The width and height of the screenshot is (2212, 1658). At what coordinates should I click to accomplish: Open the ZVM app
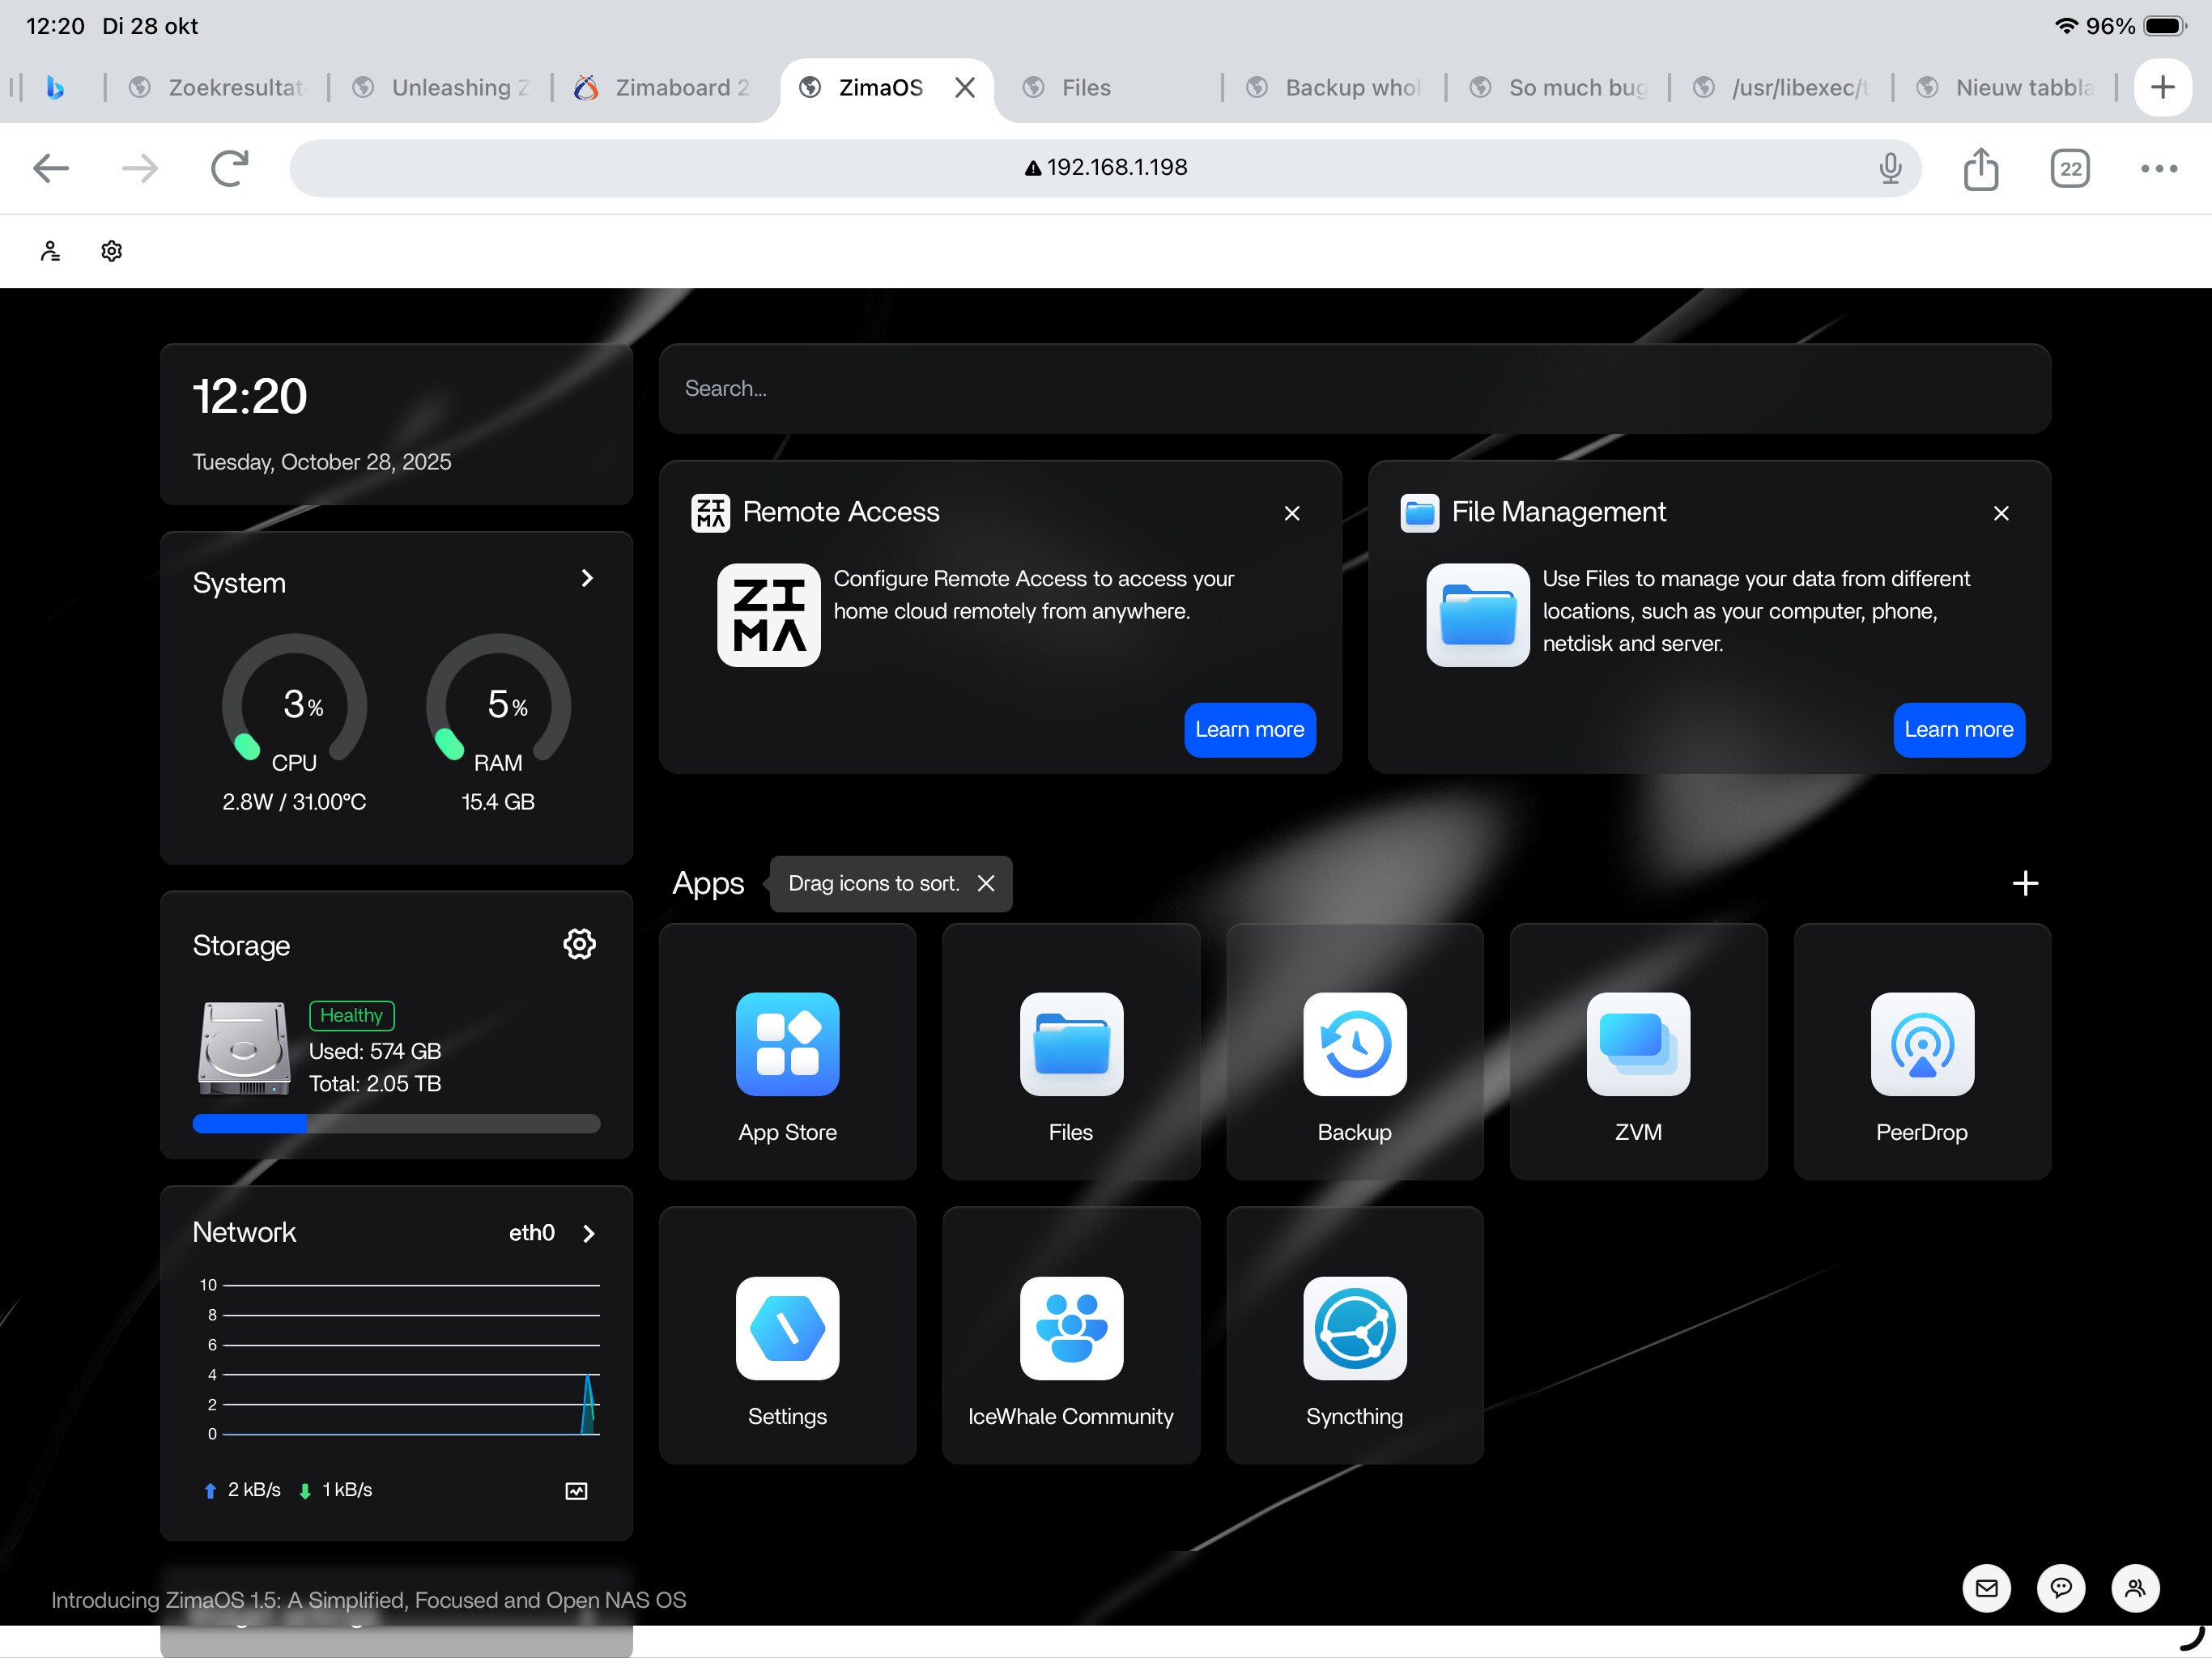tap(1637, 1044)
